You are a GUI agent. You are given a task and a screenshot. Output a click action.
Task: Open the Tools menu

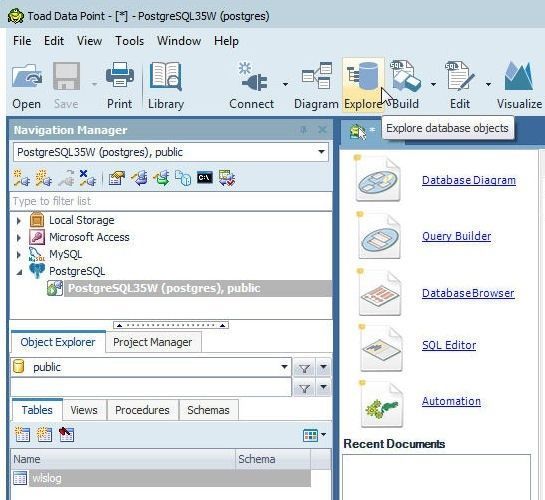(129, 41)
